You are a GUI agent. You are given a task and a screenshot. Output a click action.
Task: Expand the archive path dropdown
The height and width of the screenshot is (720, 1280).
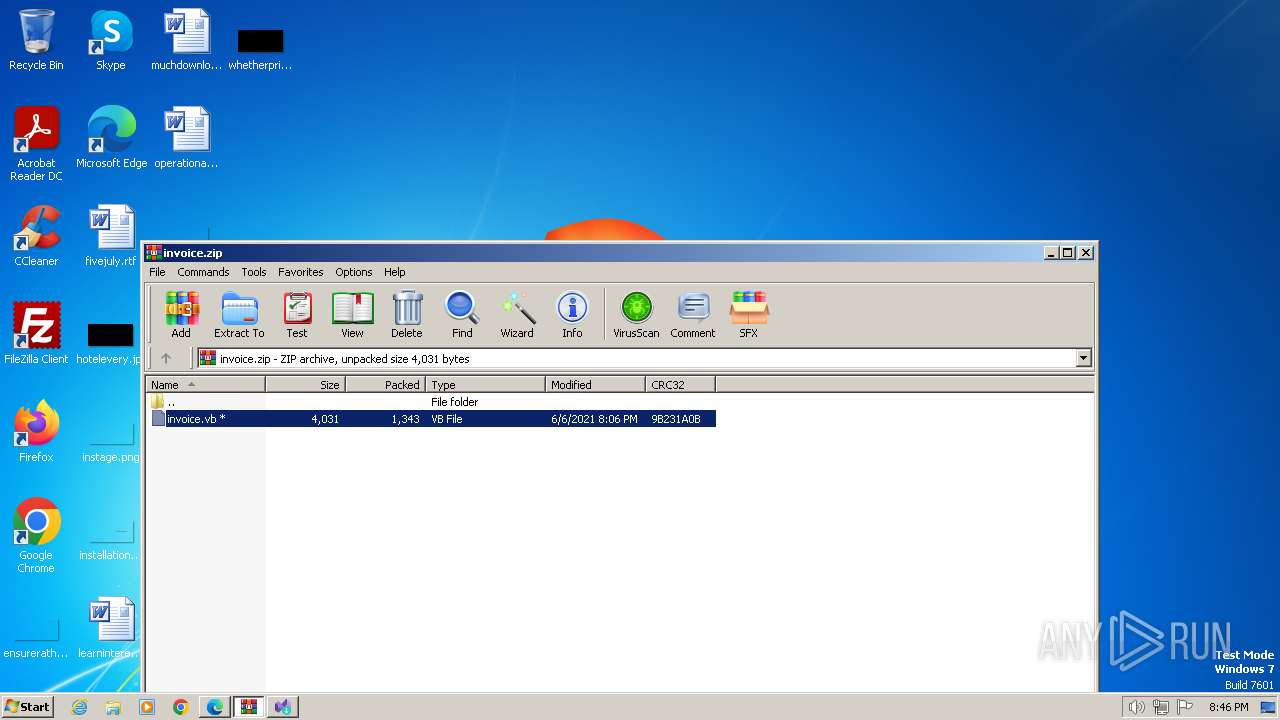coord(1083,358)
